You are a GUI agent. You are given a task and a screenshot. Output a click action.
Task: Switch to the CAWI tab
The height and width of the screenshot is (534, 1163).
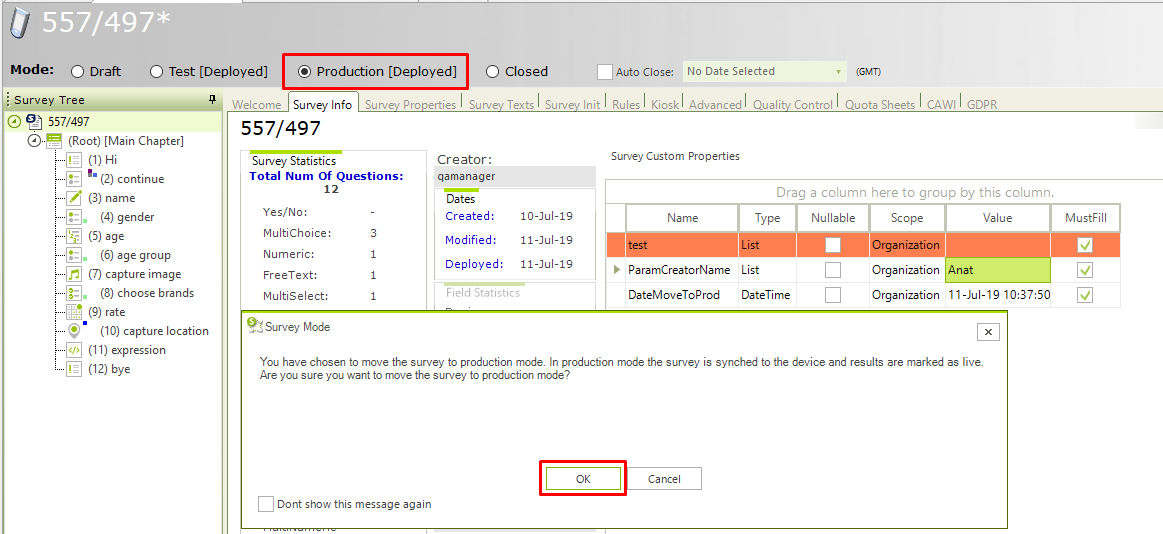(941, 105)
